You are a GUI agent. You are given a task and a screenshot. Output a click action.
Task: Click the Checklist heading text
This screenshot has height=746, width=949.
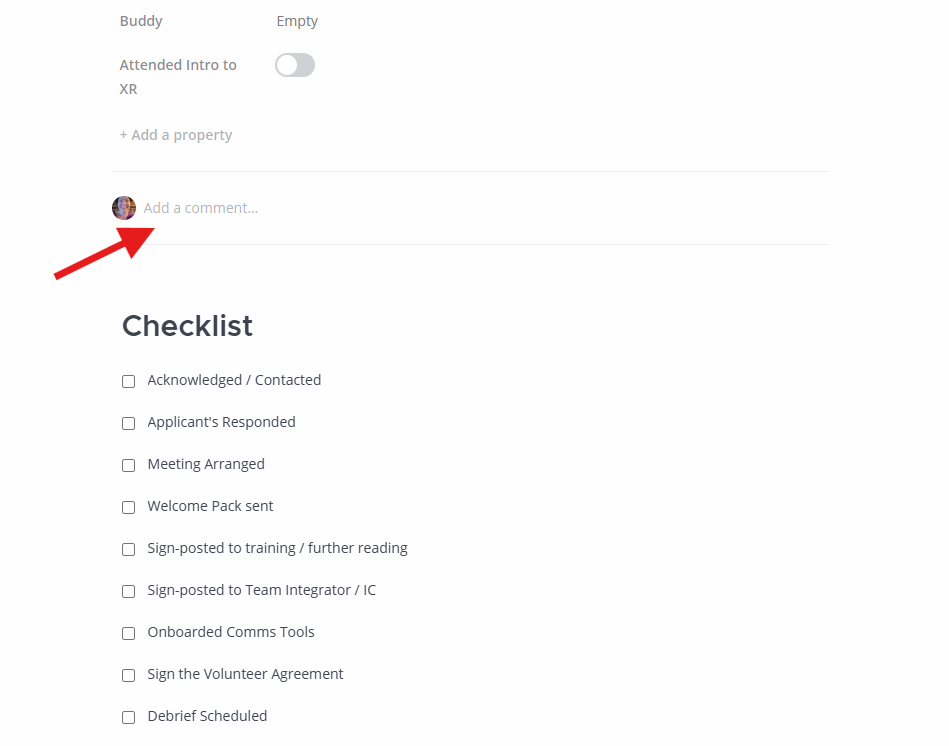click(x=187, y=325)
